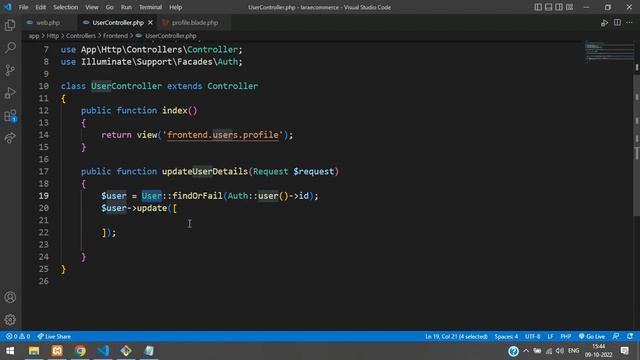Open the Customize Layout button
The height and width of the screenshot is (360, 640).
click(569, 7)
